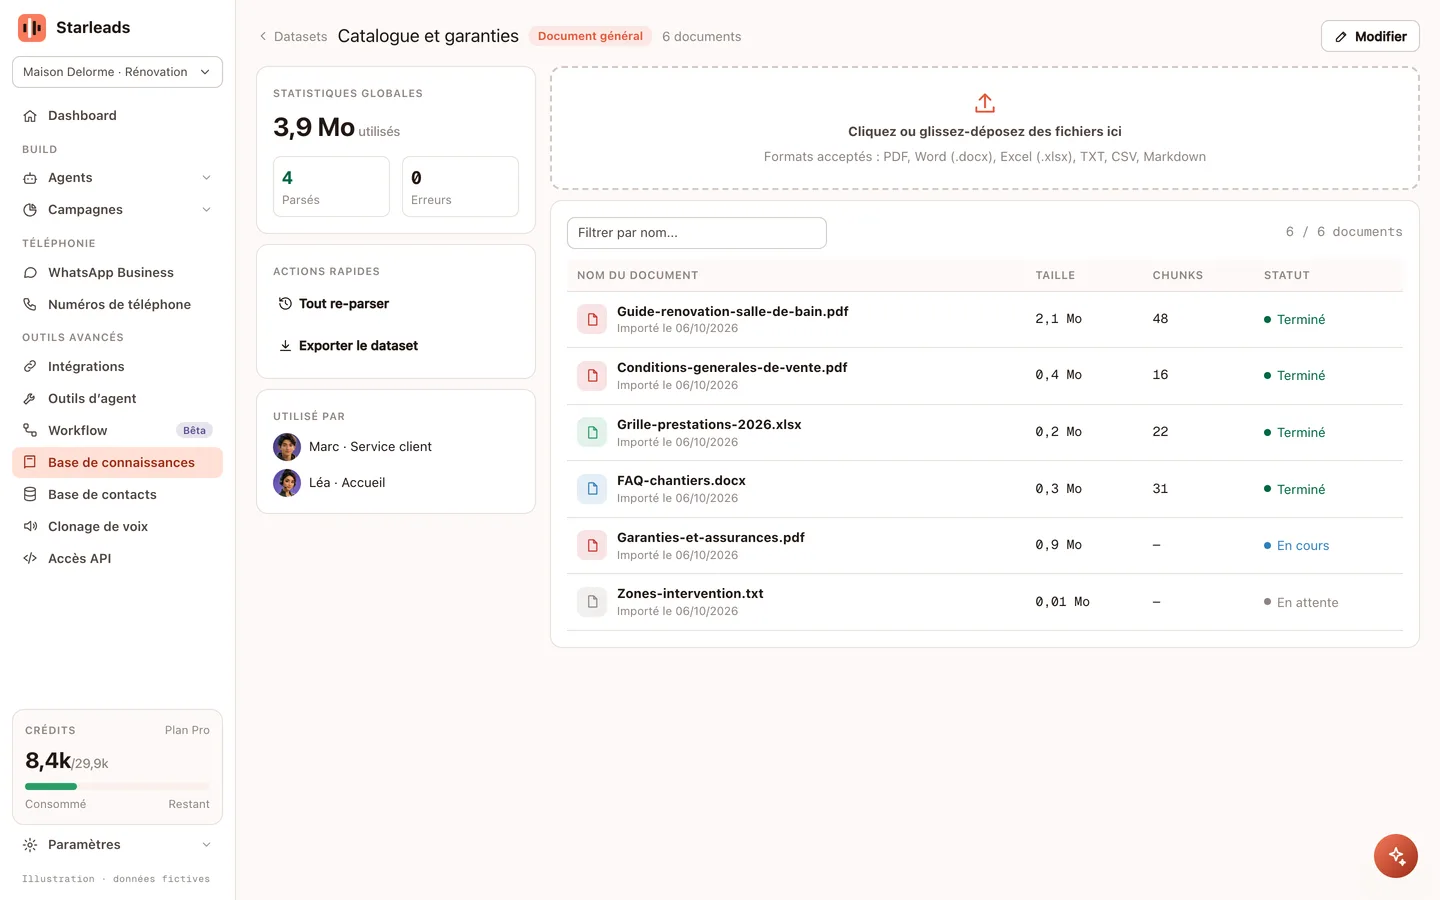Click the Marc · Service client label
This screenshot has height=900, width=1440.
[370, 447]
